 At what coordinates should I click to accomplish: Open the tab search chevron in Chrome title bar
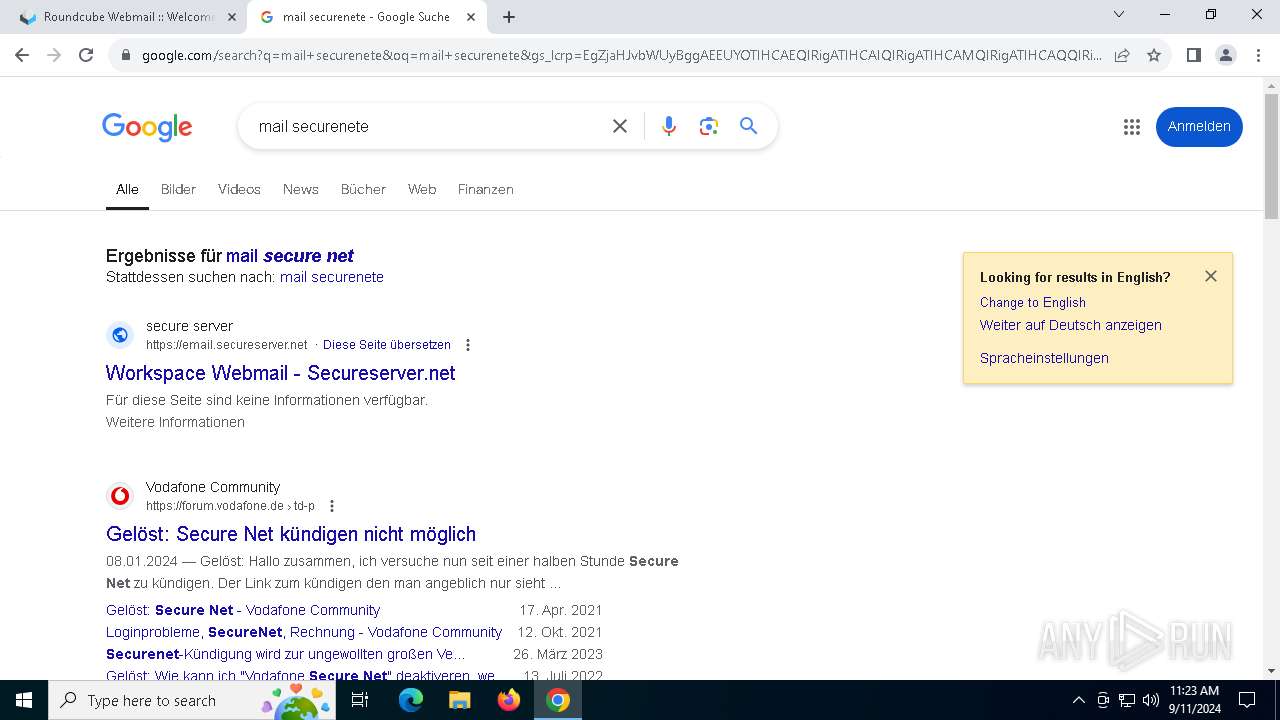coord(1119,14)
